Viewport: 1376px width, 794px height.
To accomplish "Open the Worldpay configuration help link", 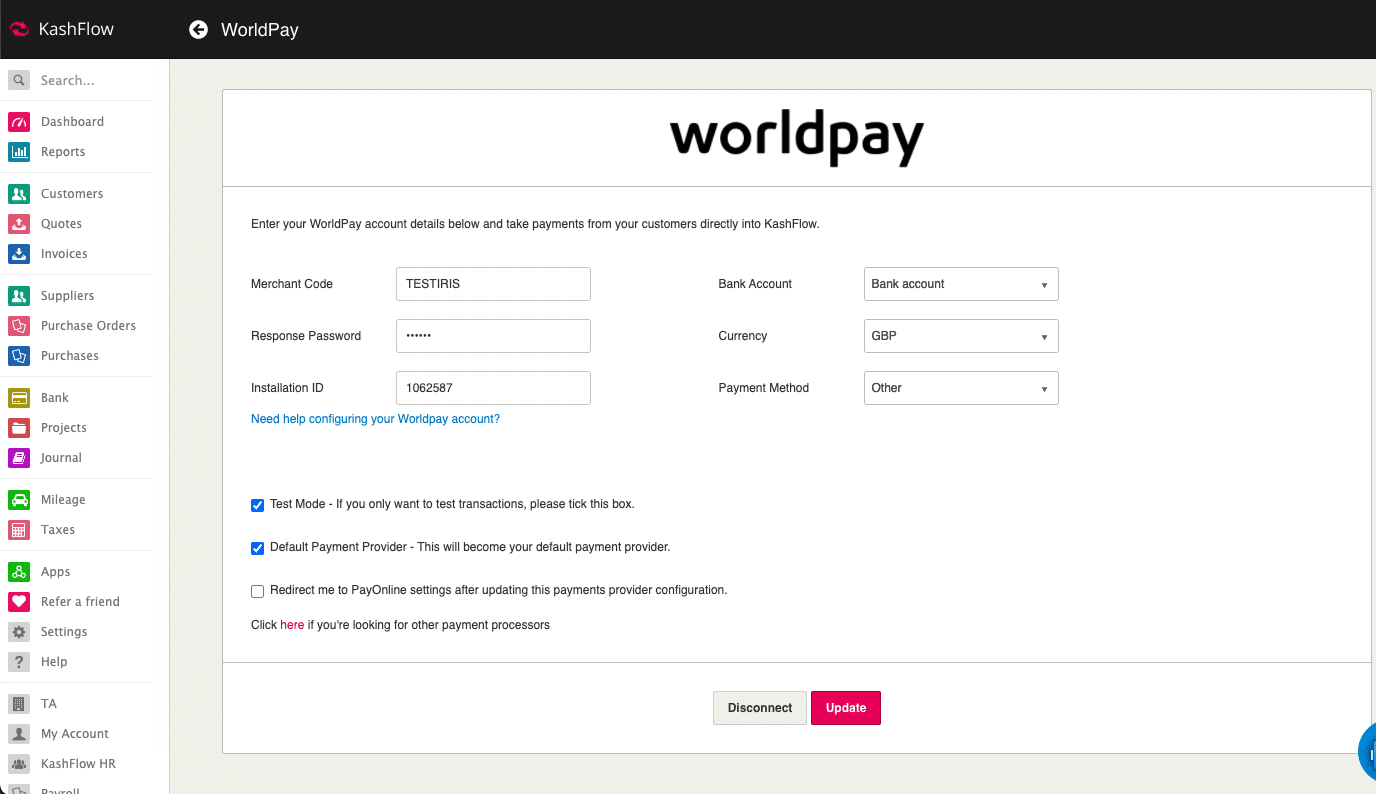I will 375,419.
